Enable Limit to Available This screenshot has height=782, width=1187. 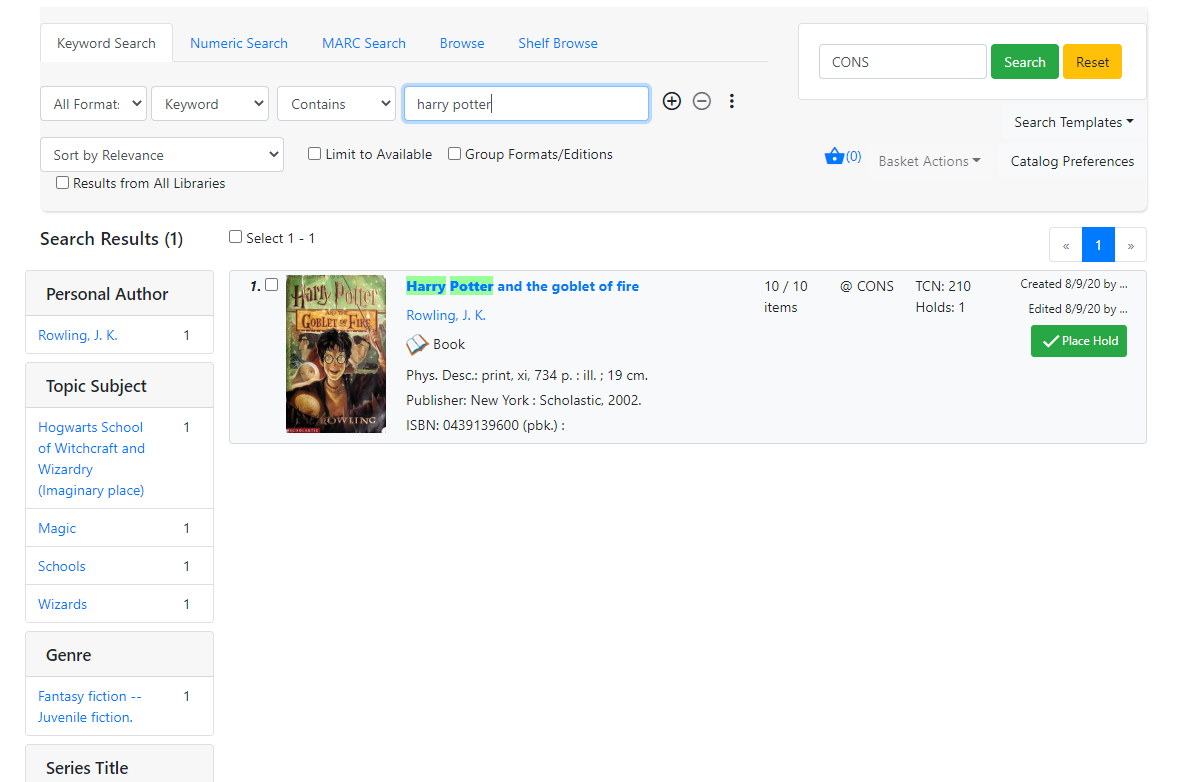click(314, 153)
